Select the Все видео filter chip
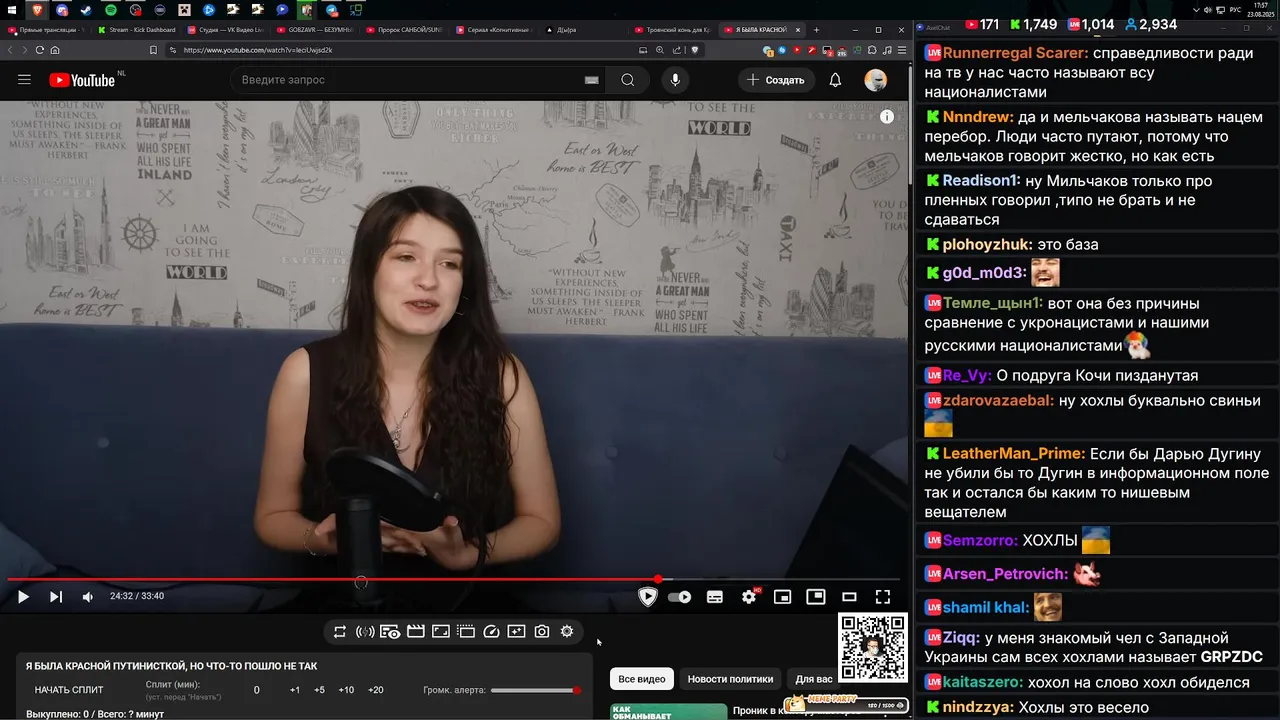 click(642, 679)
